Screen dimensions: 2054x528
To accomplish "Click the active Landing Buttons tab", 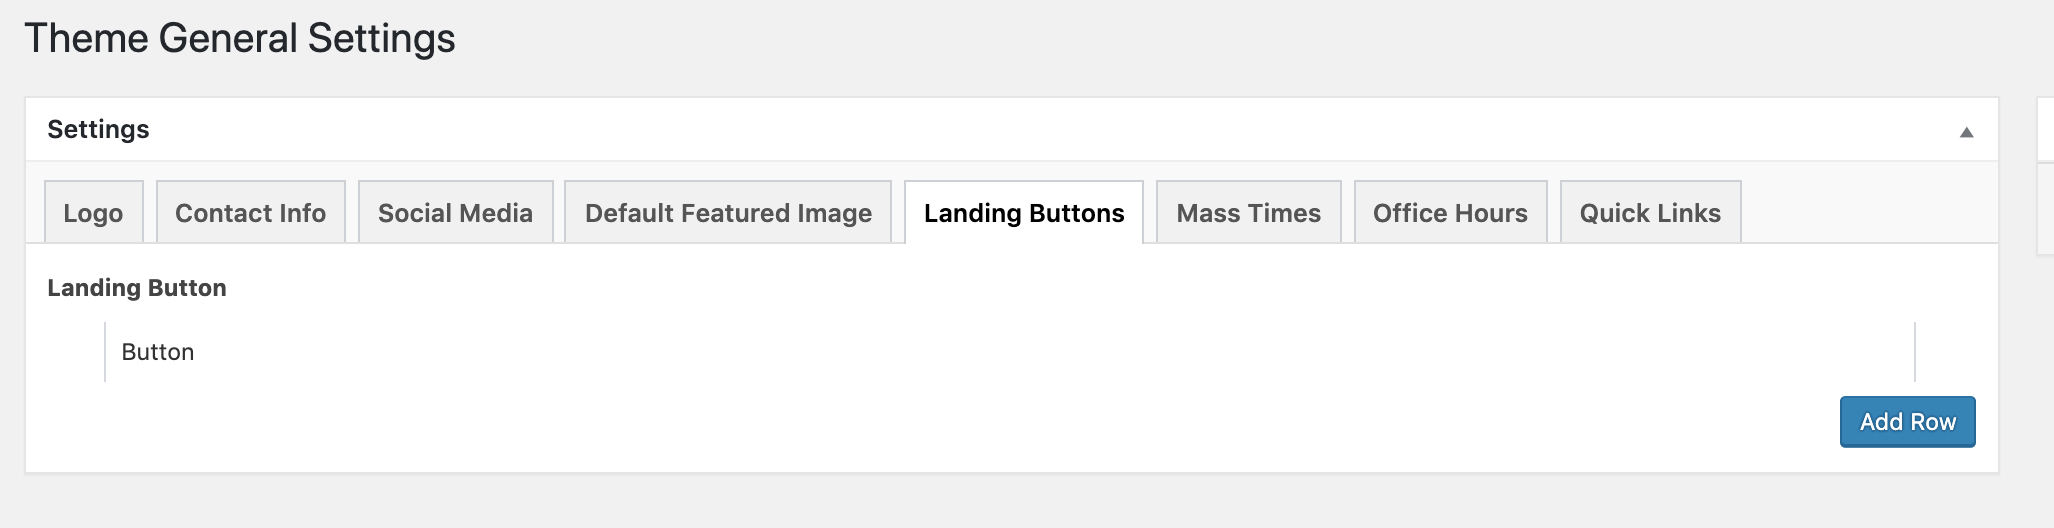I will 1024,213.
